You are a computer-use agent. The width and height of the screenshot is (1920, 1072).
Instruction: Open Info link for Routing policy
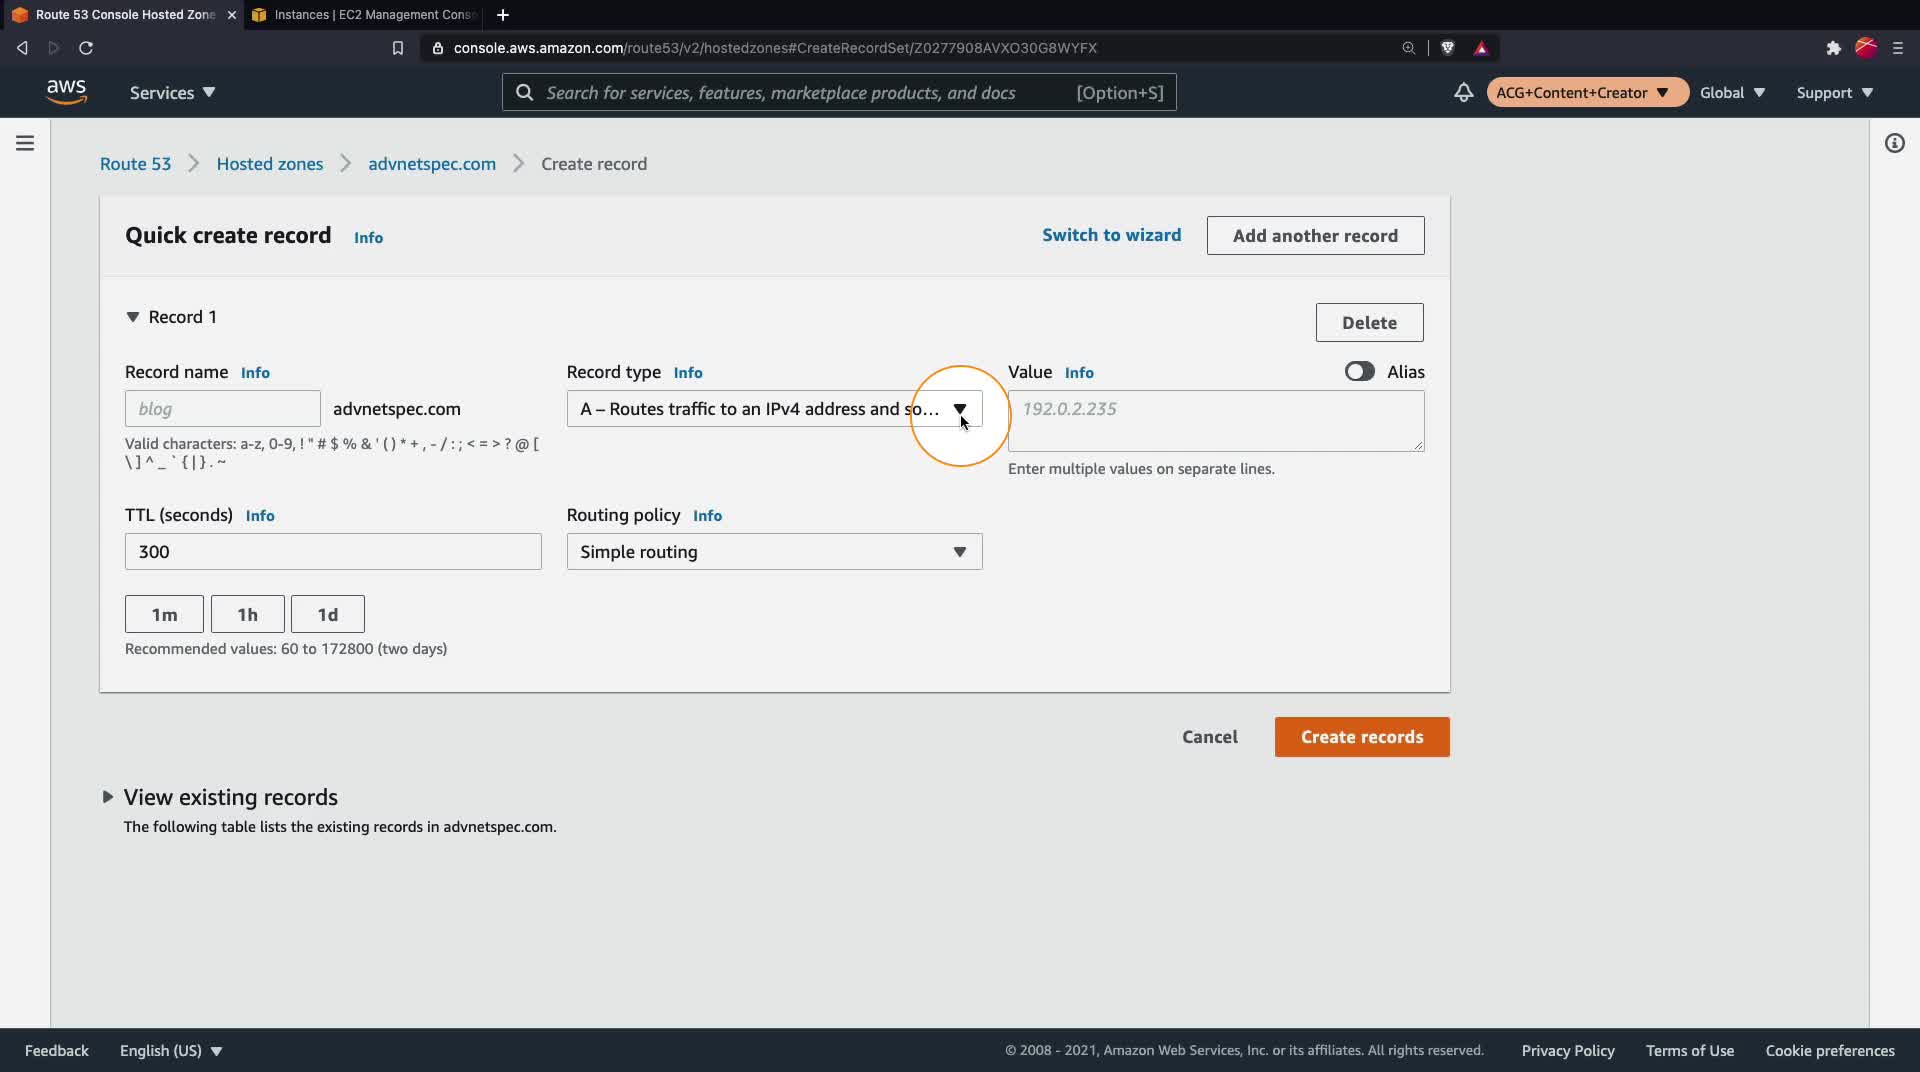[x=707, y=516]
